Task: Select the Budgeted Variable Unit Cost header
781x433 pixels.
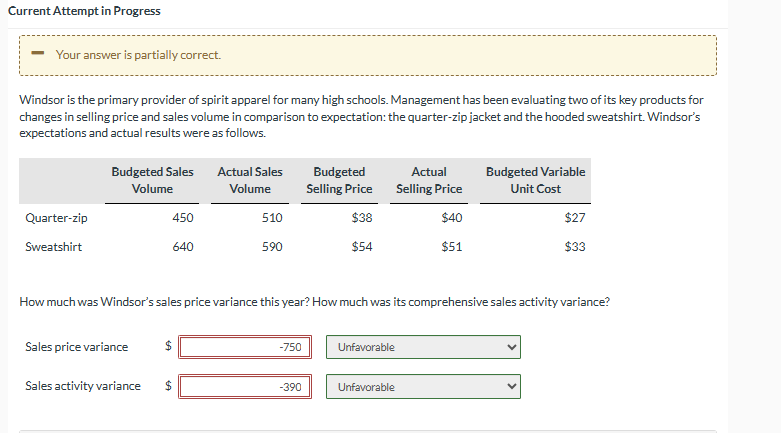Action: 535,180
